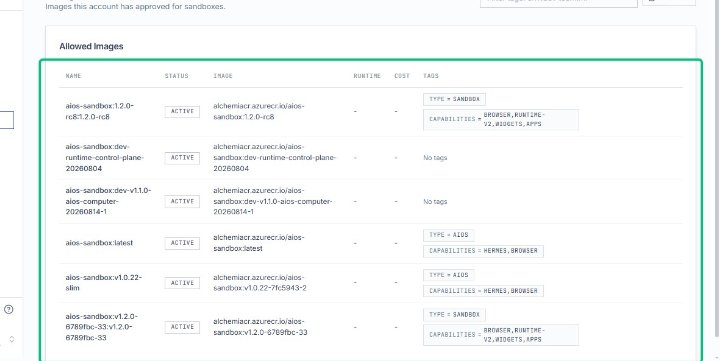Select the aios-sandbox:1.2.0-rc8:1.2.0-rc8 name cell
The height and width of the screenshot is (361, 720).
click(100, 111)
